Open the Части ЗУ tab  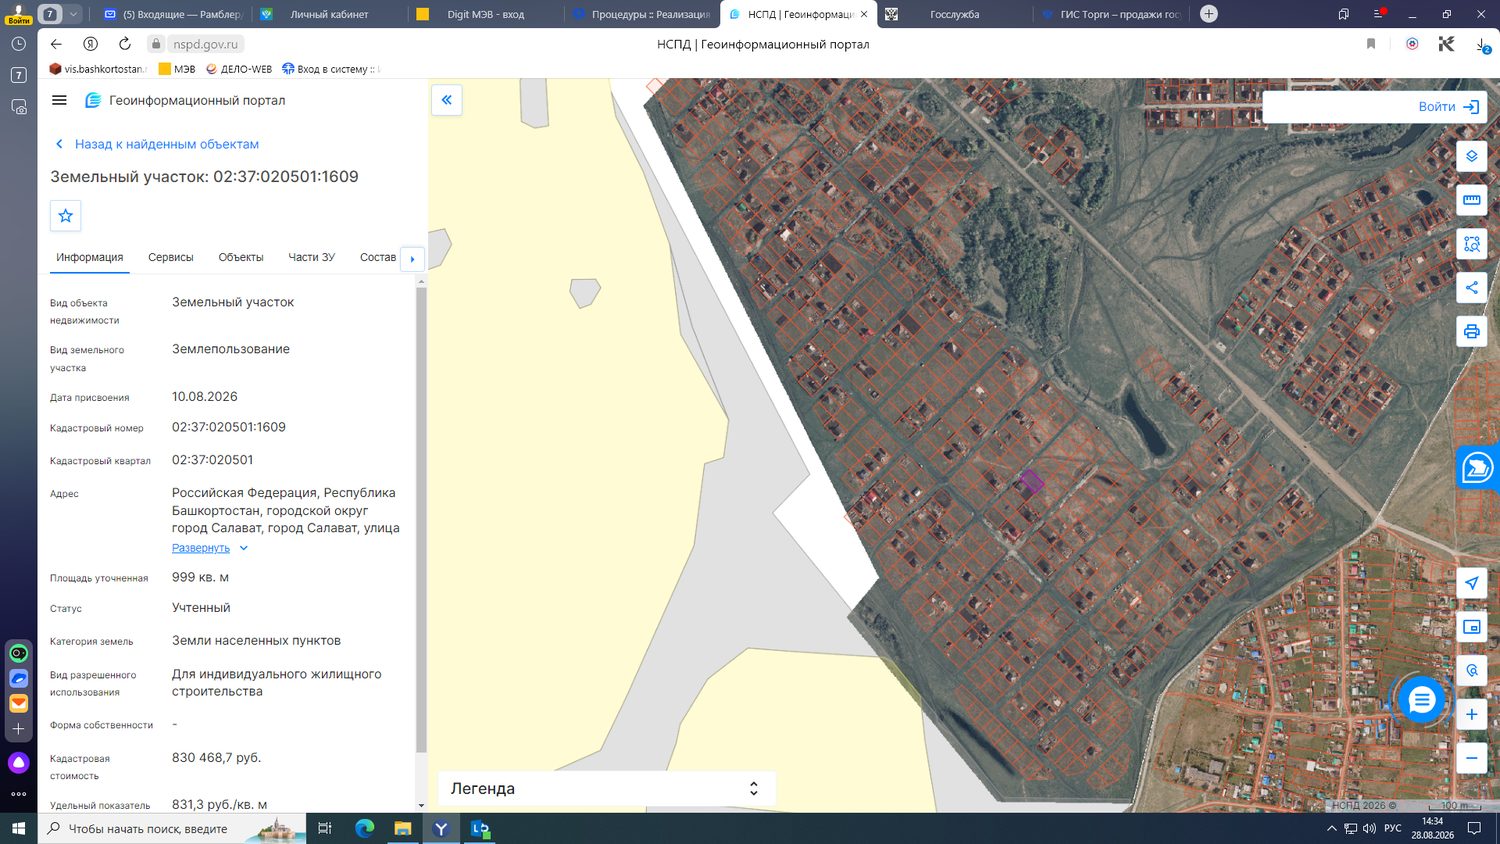[x=312, y=257]
